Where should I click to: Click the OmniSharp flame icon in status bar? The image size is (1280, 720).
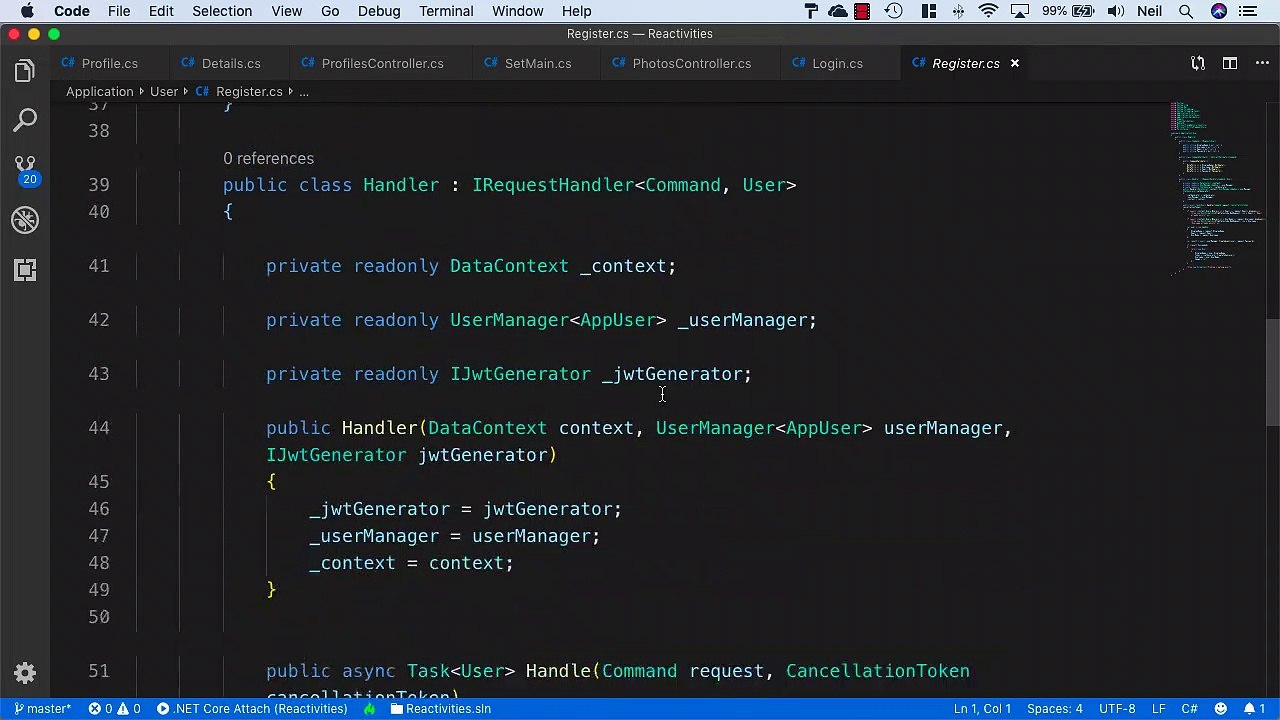click(x=369, y=709)
